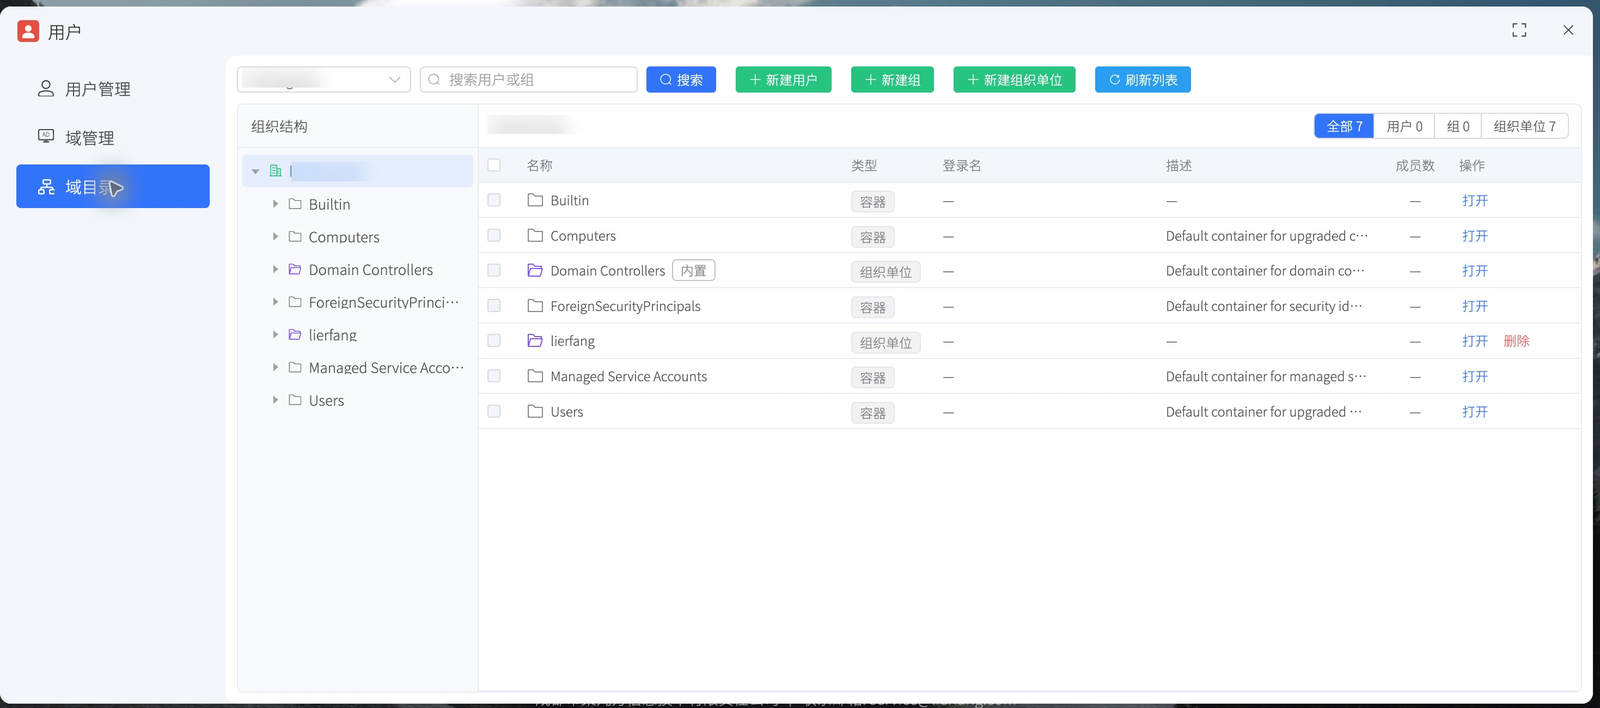This screenshot has width=1600, height=708.
Task: Check the Domain Controllers row checkbox
Action: pyautogui.click(x=494, y=270)
